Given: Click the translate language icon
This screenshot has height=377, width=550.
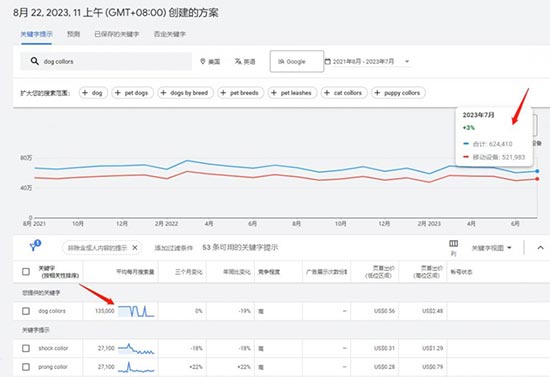Looking at the screenshot, I should click(x=238, y=61).
